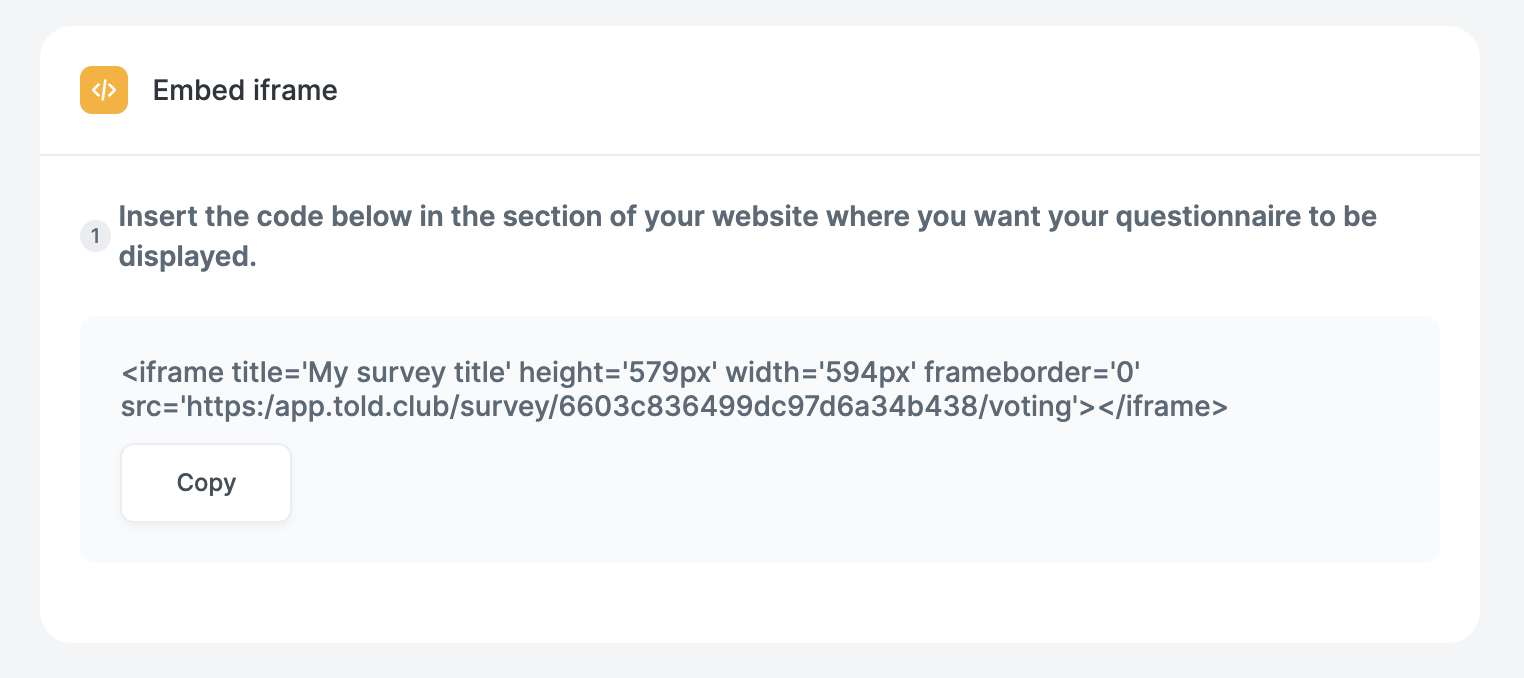The width and height of the screenshot is (1524, 678).
Task: Click the iframe code snippet text
Action: click(x=675, y=390)
